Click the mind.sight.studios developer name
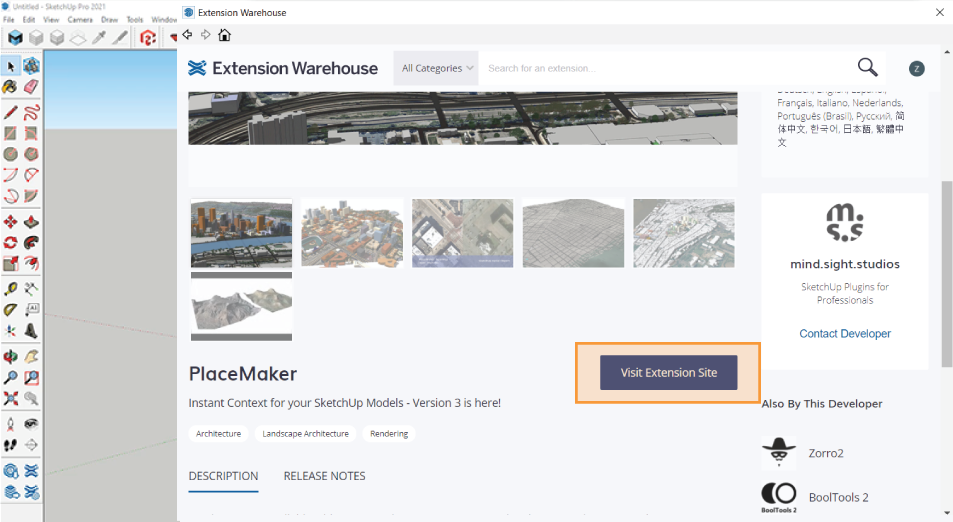This screenshot has width=953, height=522. pyautogui.click(x=845, y=264)
